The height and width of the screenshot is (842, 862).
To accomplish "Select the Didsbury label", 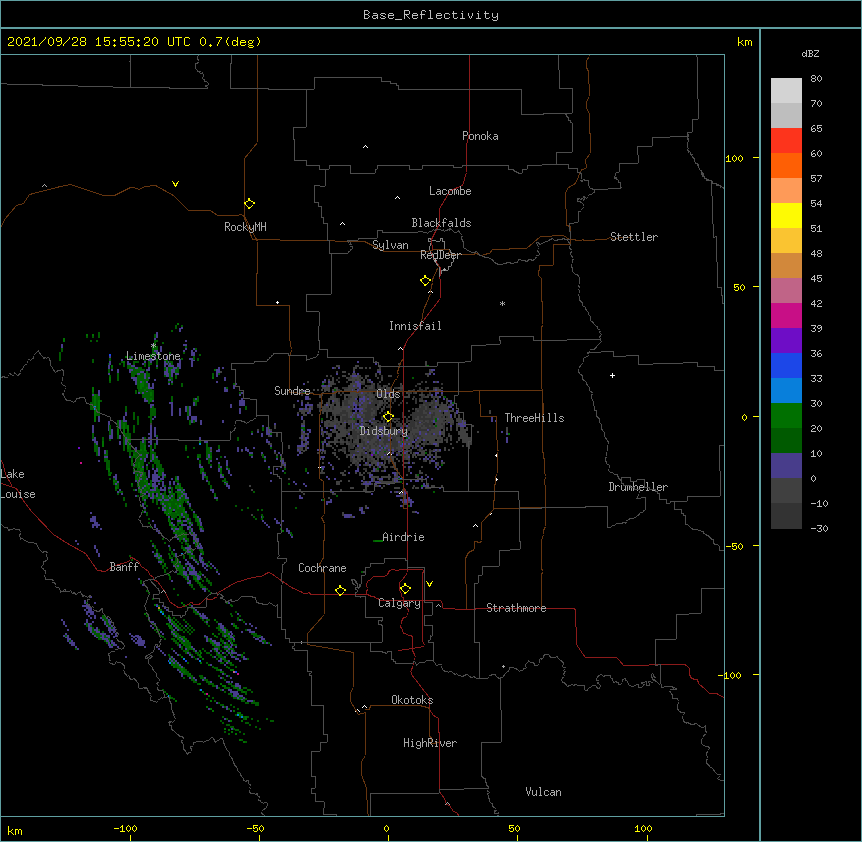I will (384, 431).
